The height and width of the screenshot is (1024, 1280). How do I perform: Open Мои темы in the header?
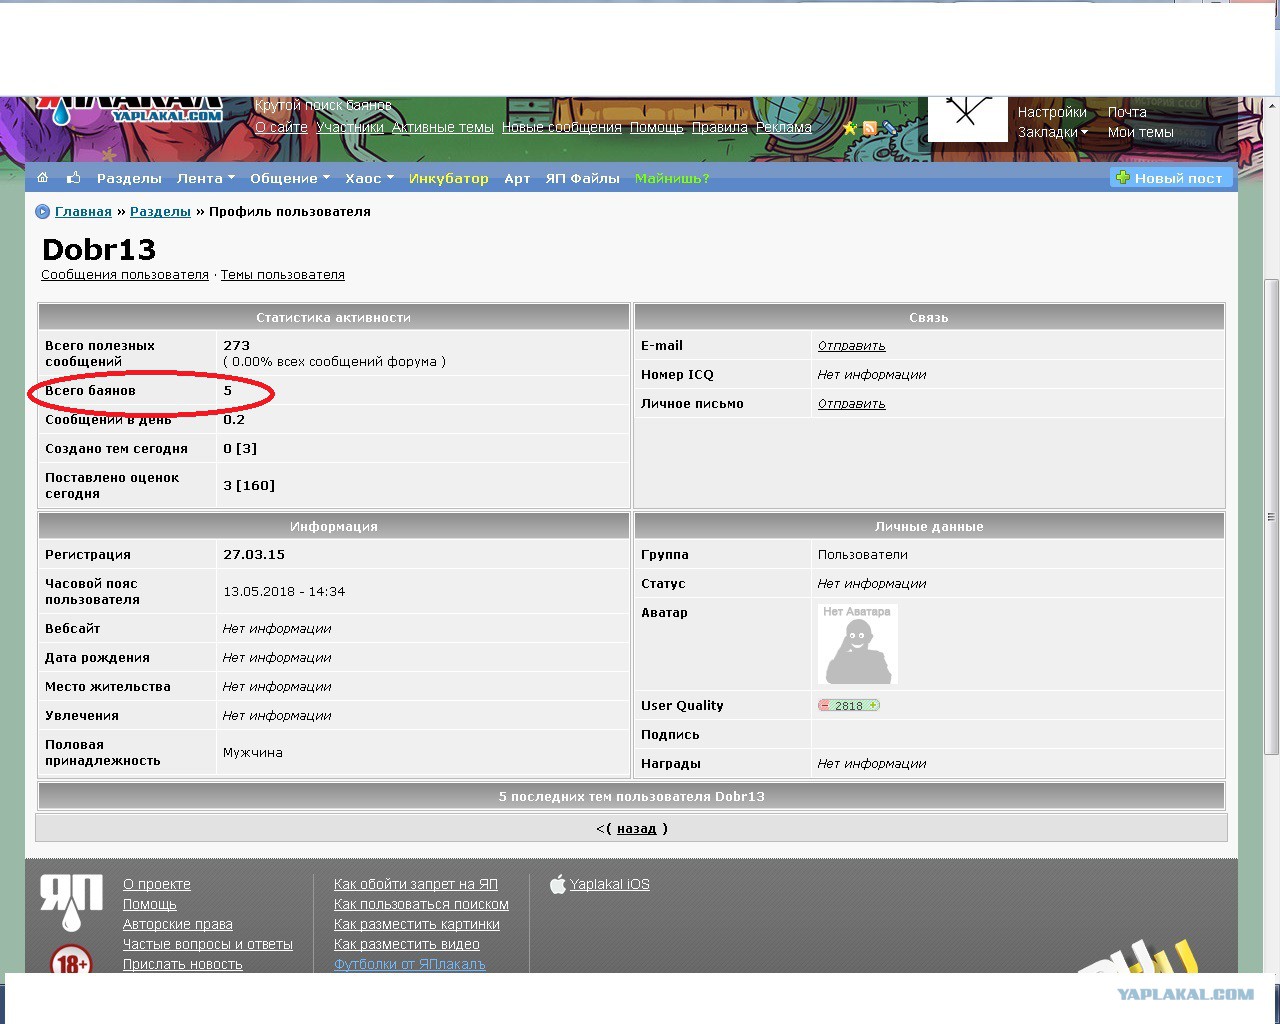pyautogui.click(x=1141, y=132)
